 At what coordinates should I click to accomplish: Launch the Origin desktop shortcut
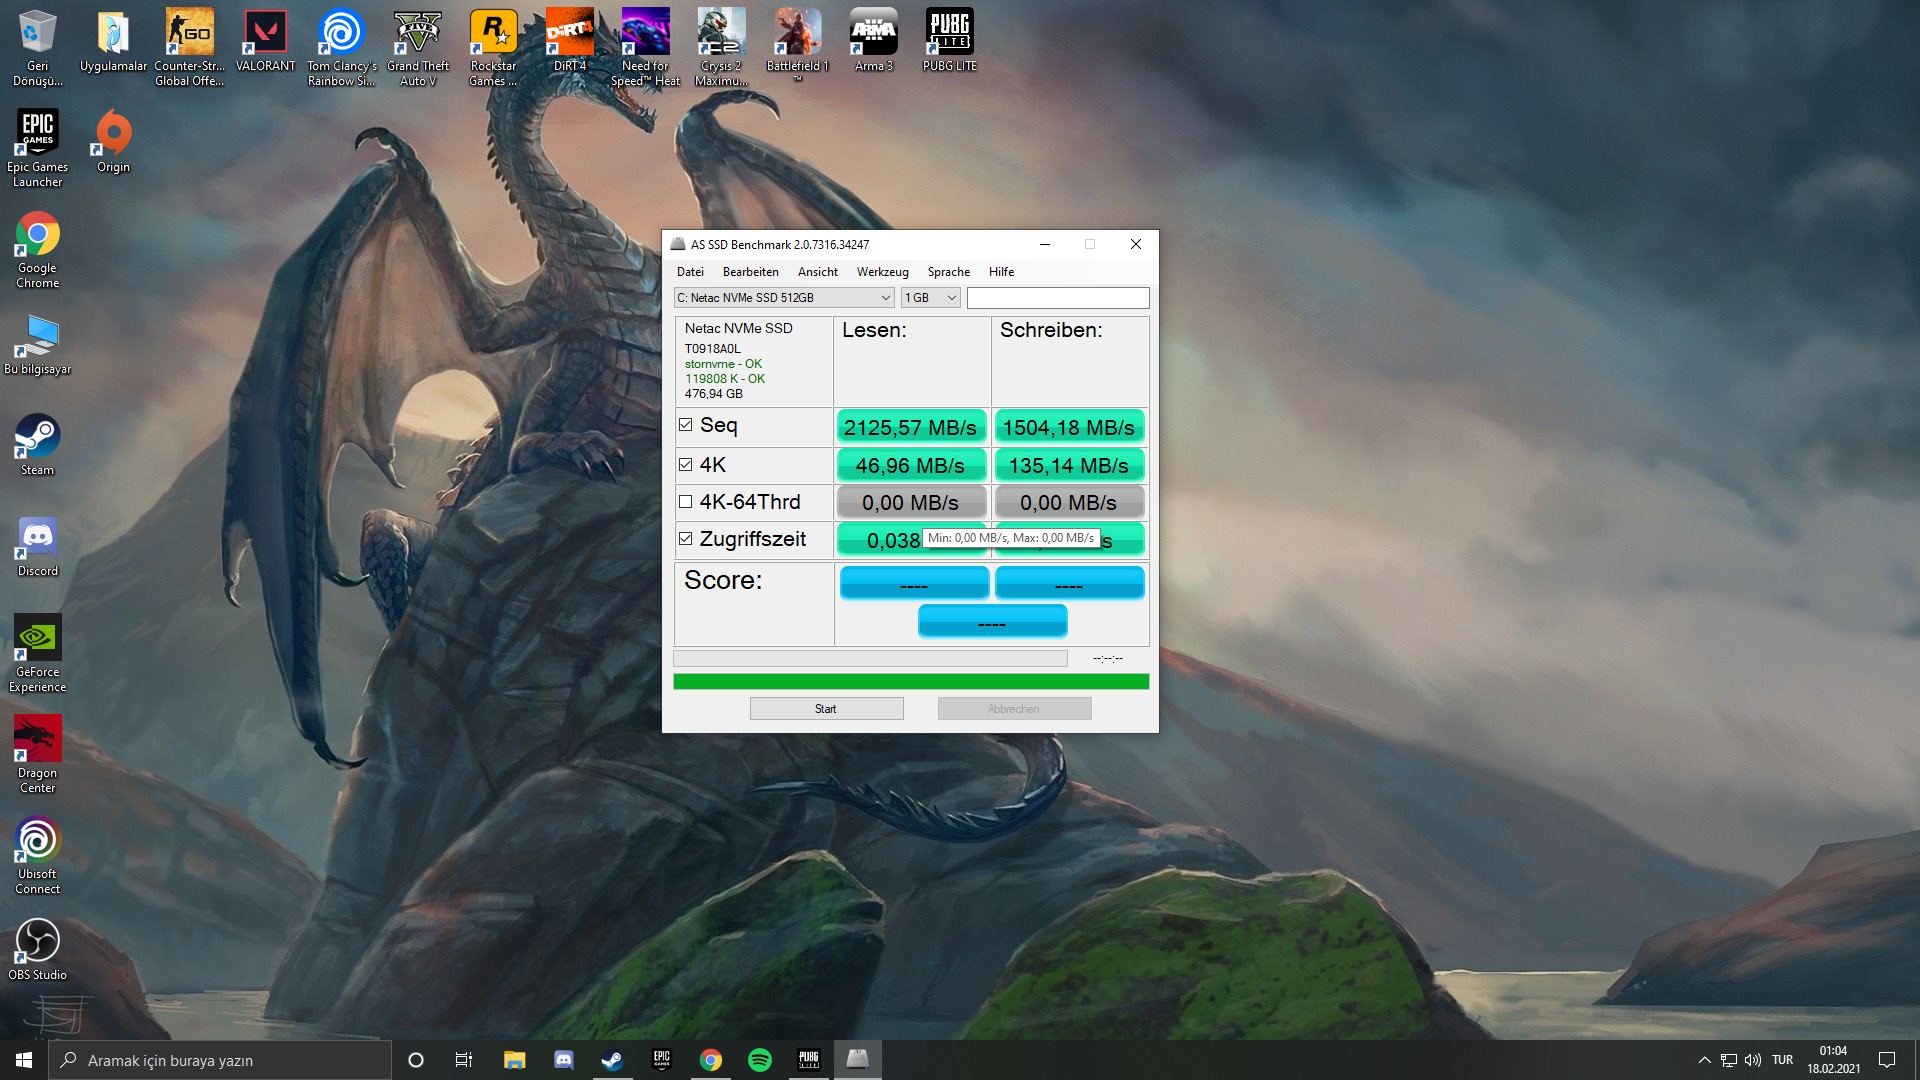point(113,143)
